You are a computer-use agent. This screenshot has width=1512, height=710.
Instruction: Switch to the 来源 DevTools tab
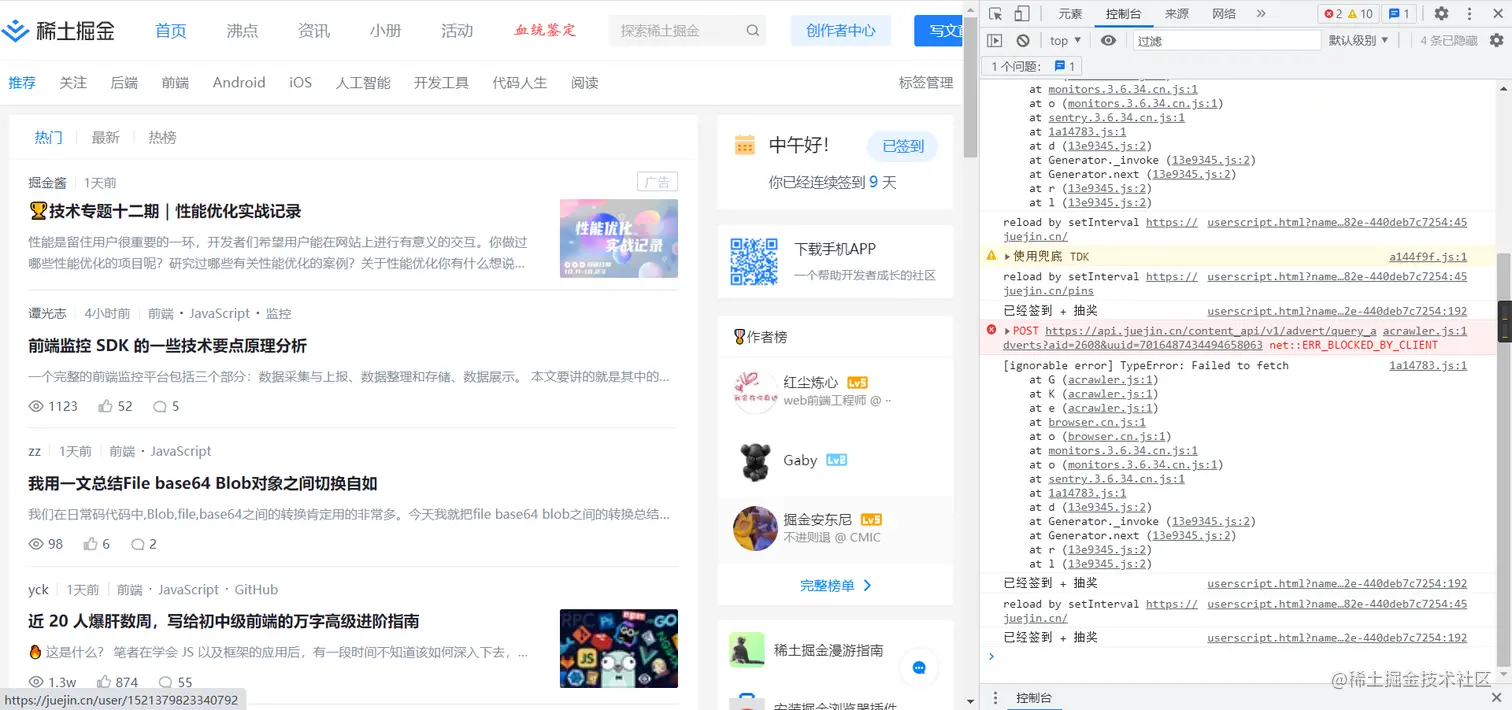pyautogui.click(x=1177, y=14)
